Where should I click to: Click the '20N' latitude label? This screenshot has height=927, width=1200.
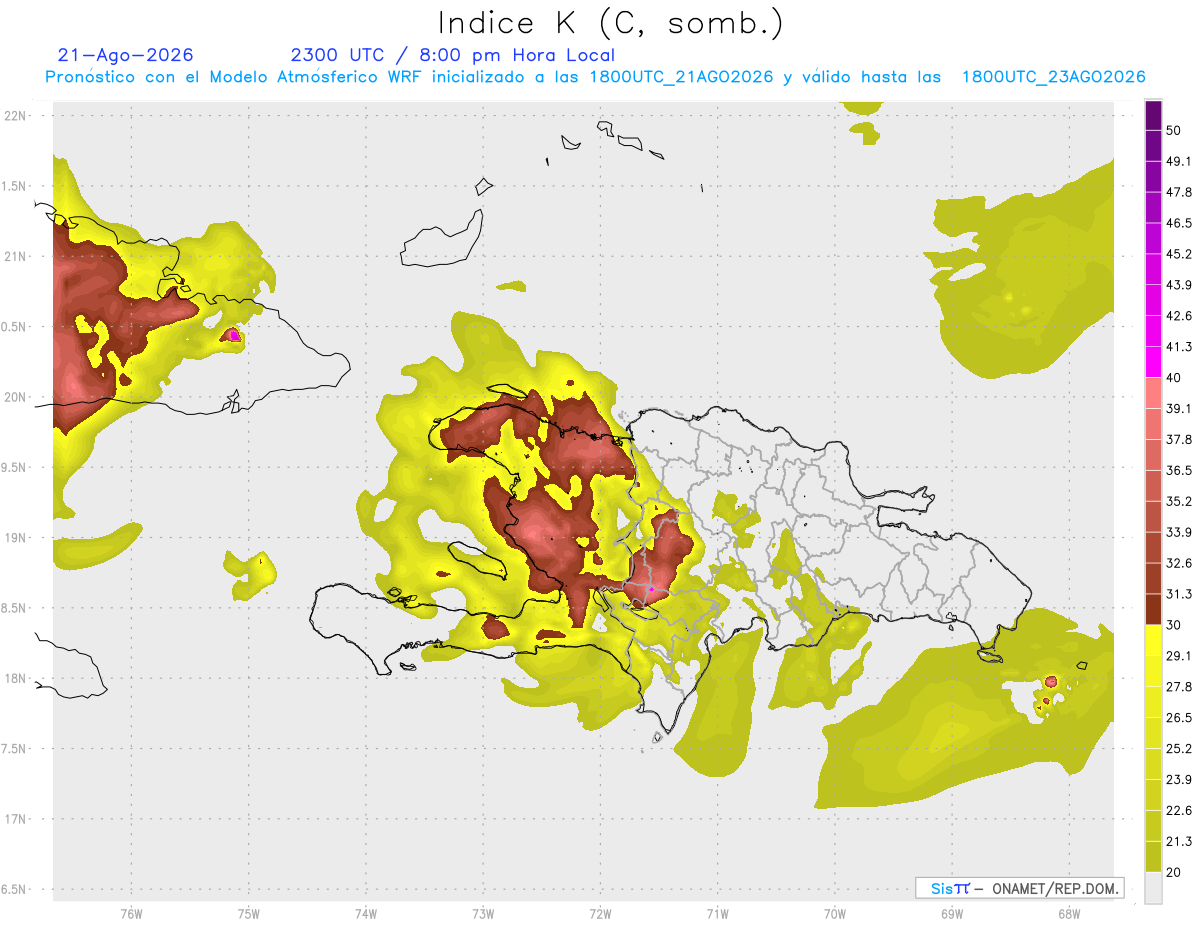click(x=15, y=397)
